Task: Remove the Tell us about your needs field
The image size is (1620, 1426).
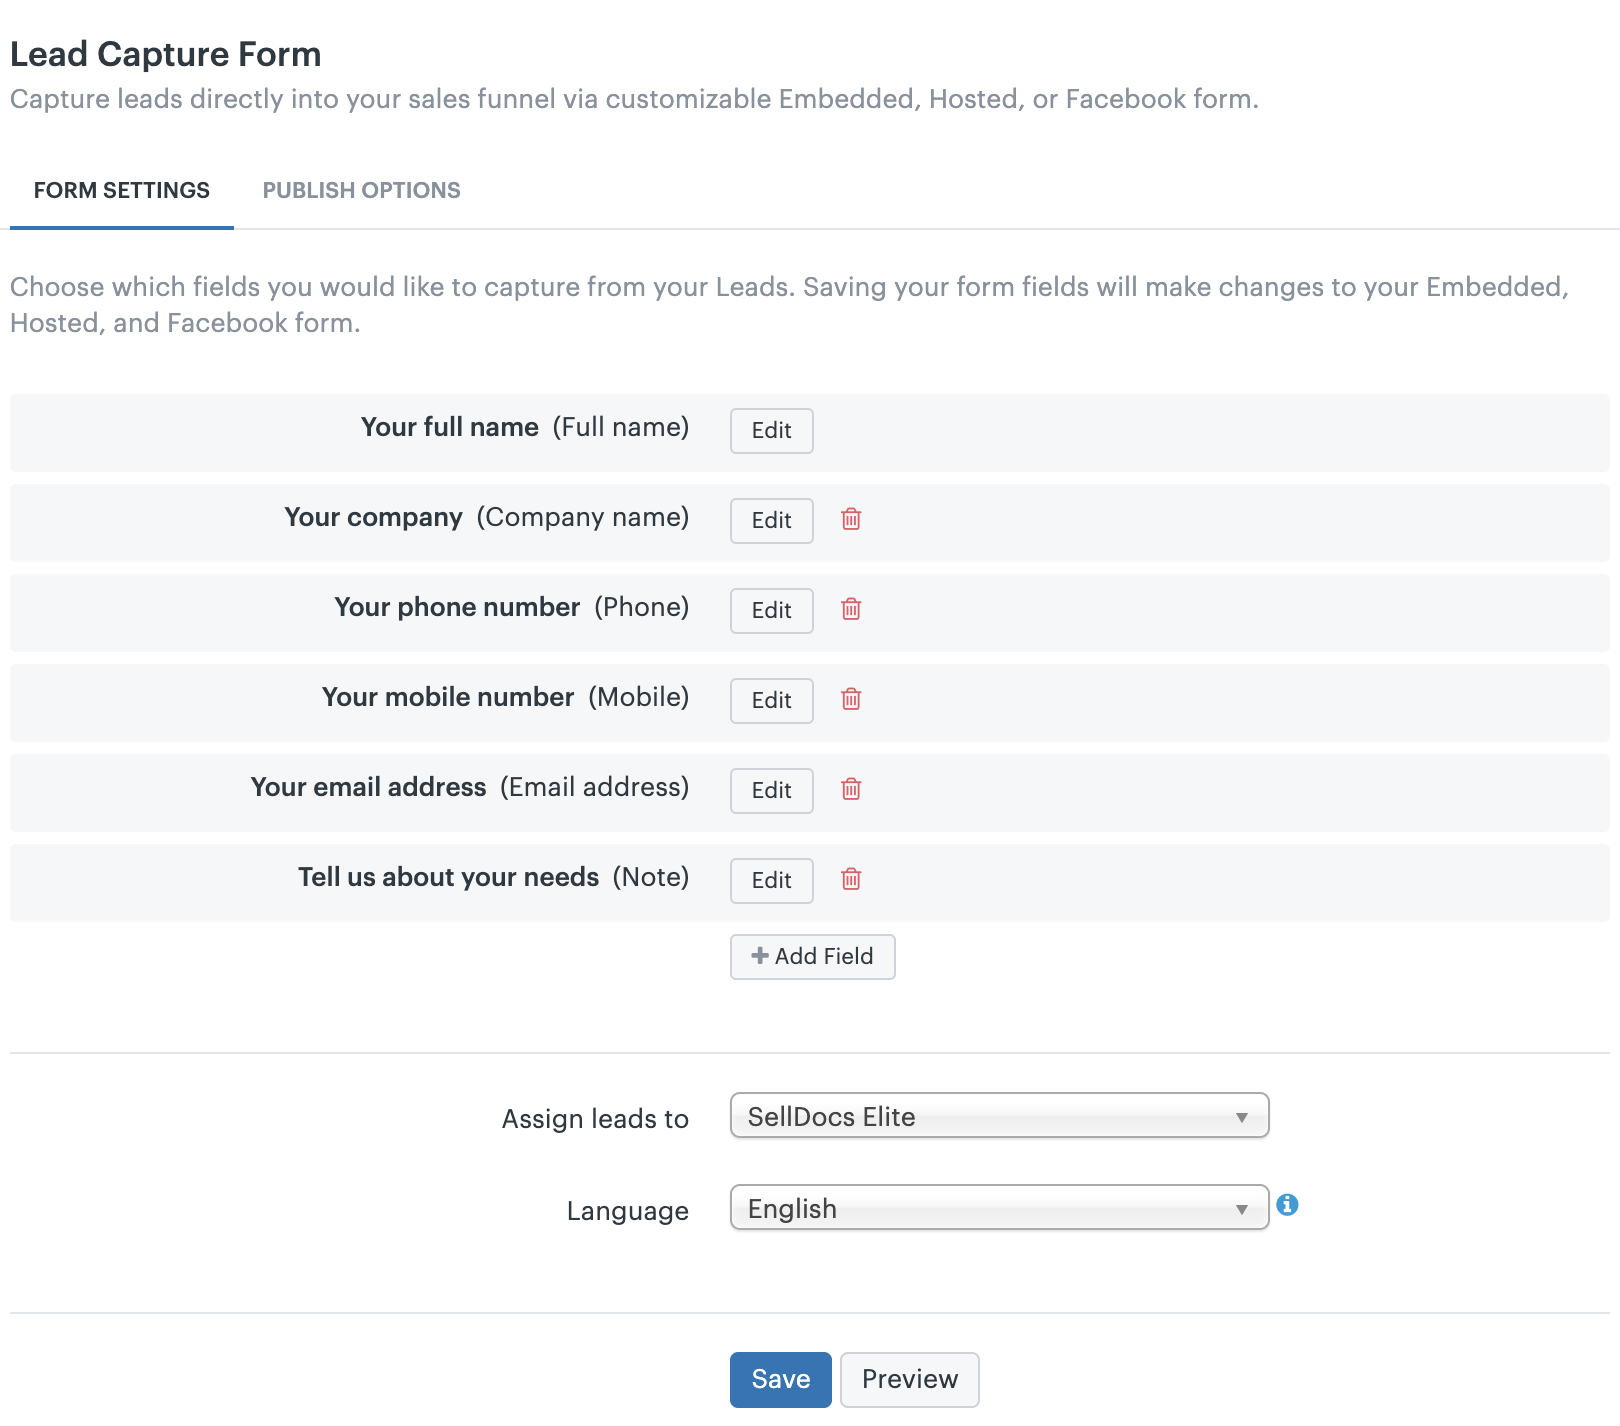Action: click(851, 879)
